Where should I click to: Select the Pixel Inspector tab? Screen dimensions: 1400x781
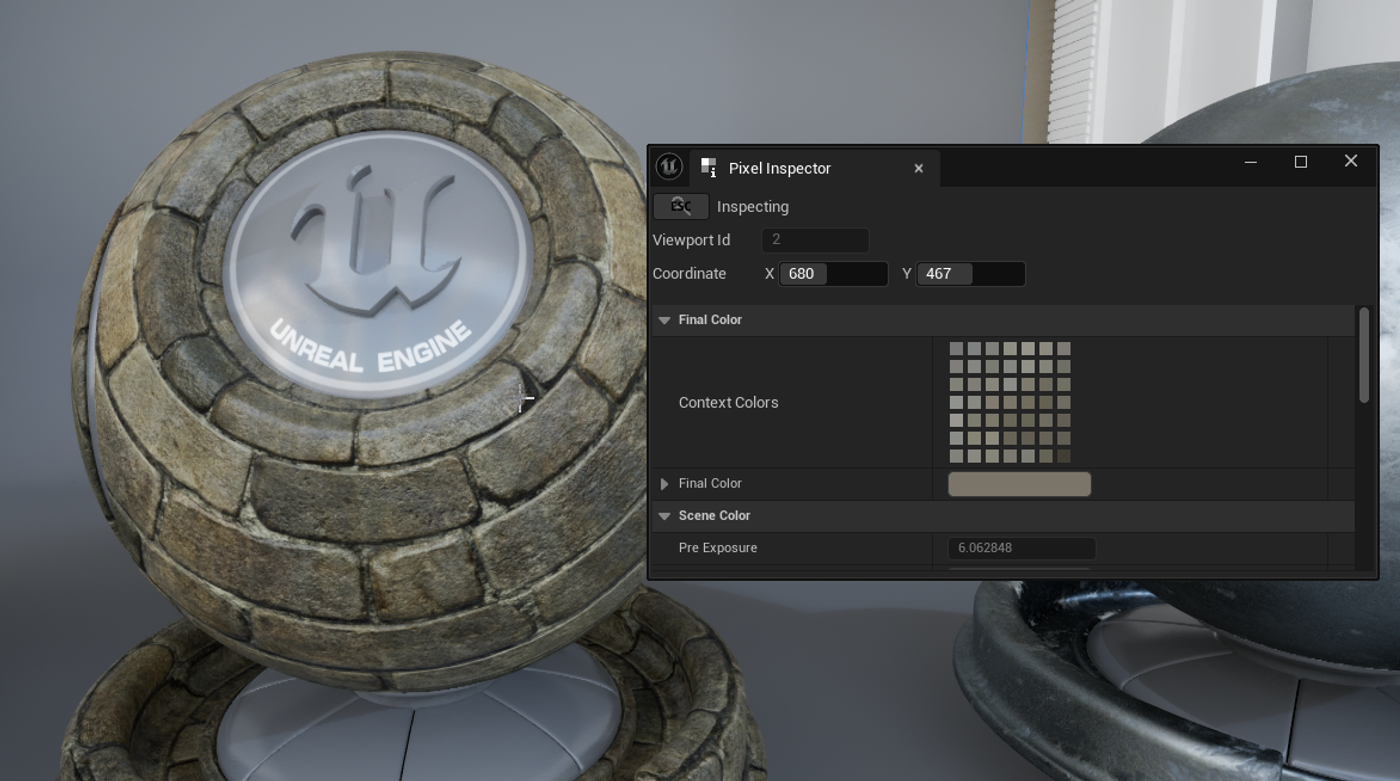(x=814, y=168)
